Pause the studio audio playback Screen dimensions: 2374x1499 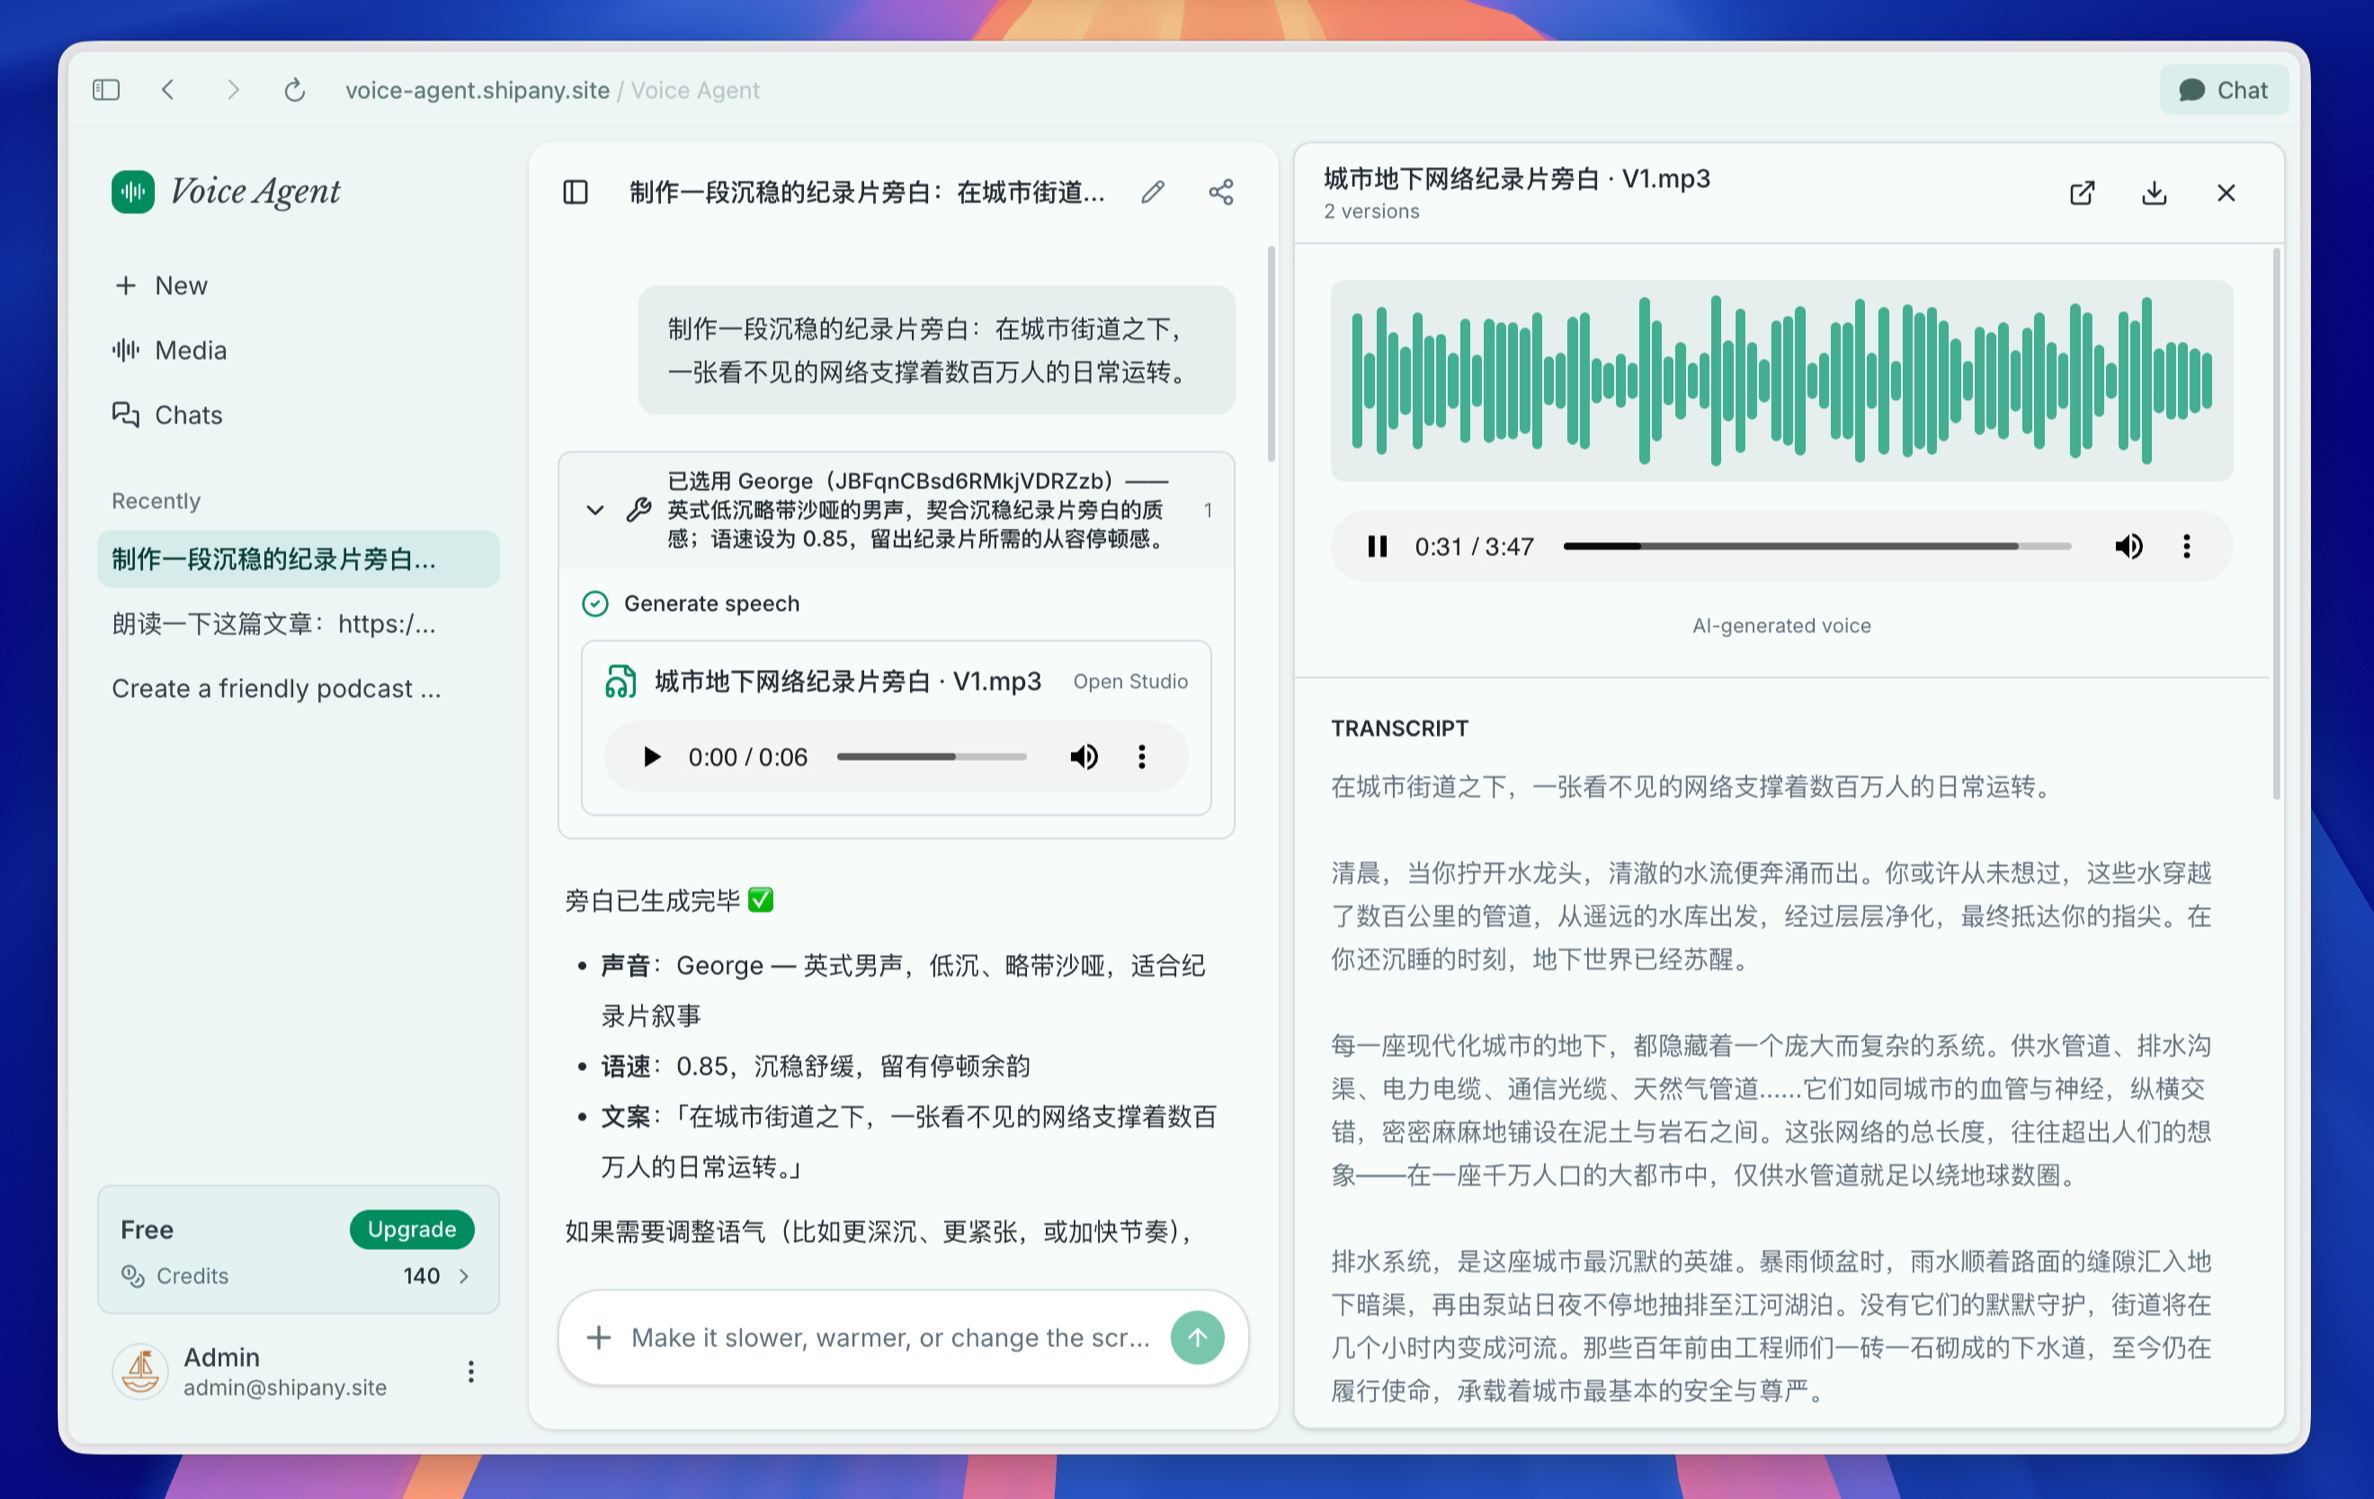[1378, 547]
